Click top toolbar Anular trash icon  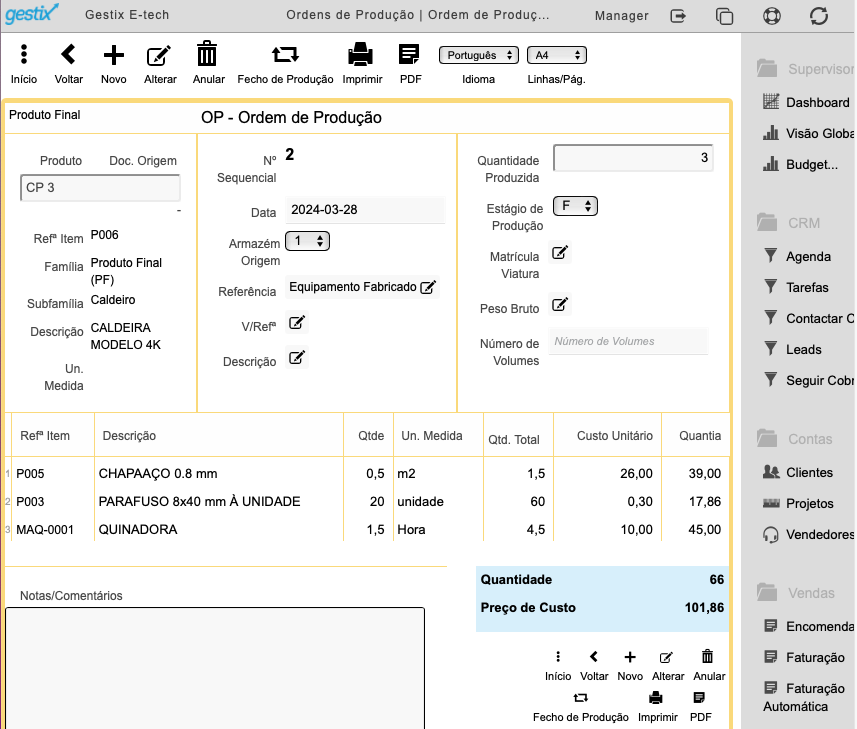click(207, 54)
